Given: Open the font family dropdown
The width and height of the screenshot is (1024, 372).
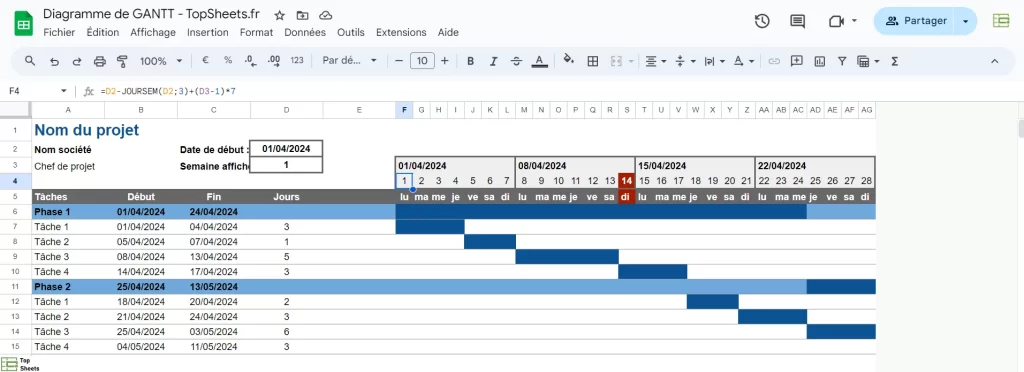Looking at the screenshot, I should click(x=349, y=60).
